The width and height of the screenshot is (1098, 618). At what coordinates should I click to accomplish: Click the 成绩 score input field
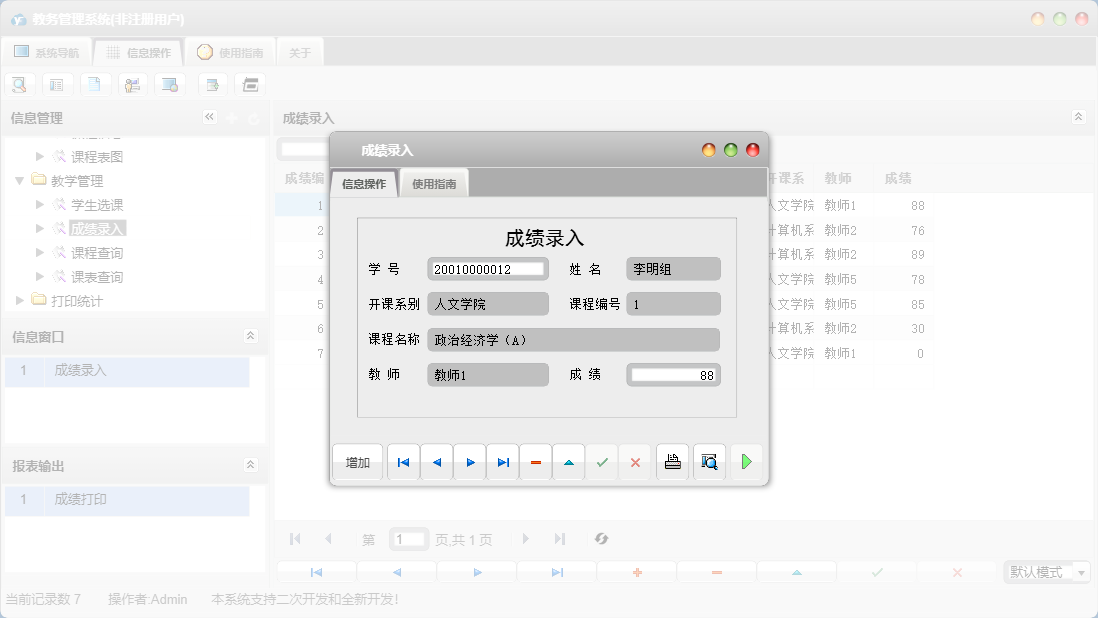pos(672,375)
